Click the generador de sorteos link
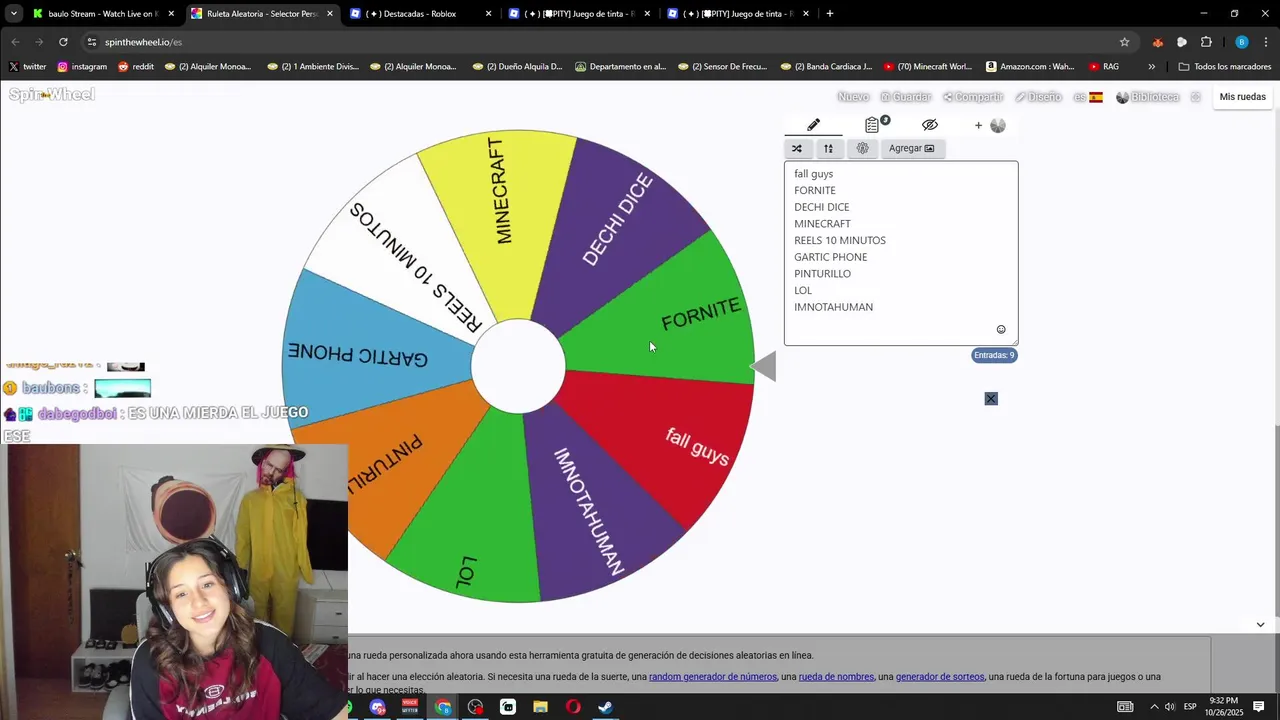 coord(940,677)
